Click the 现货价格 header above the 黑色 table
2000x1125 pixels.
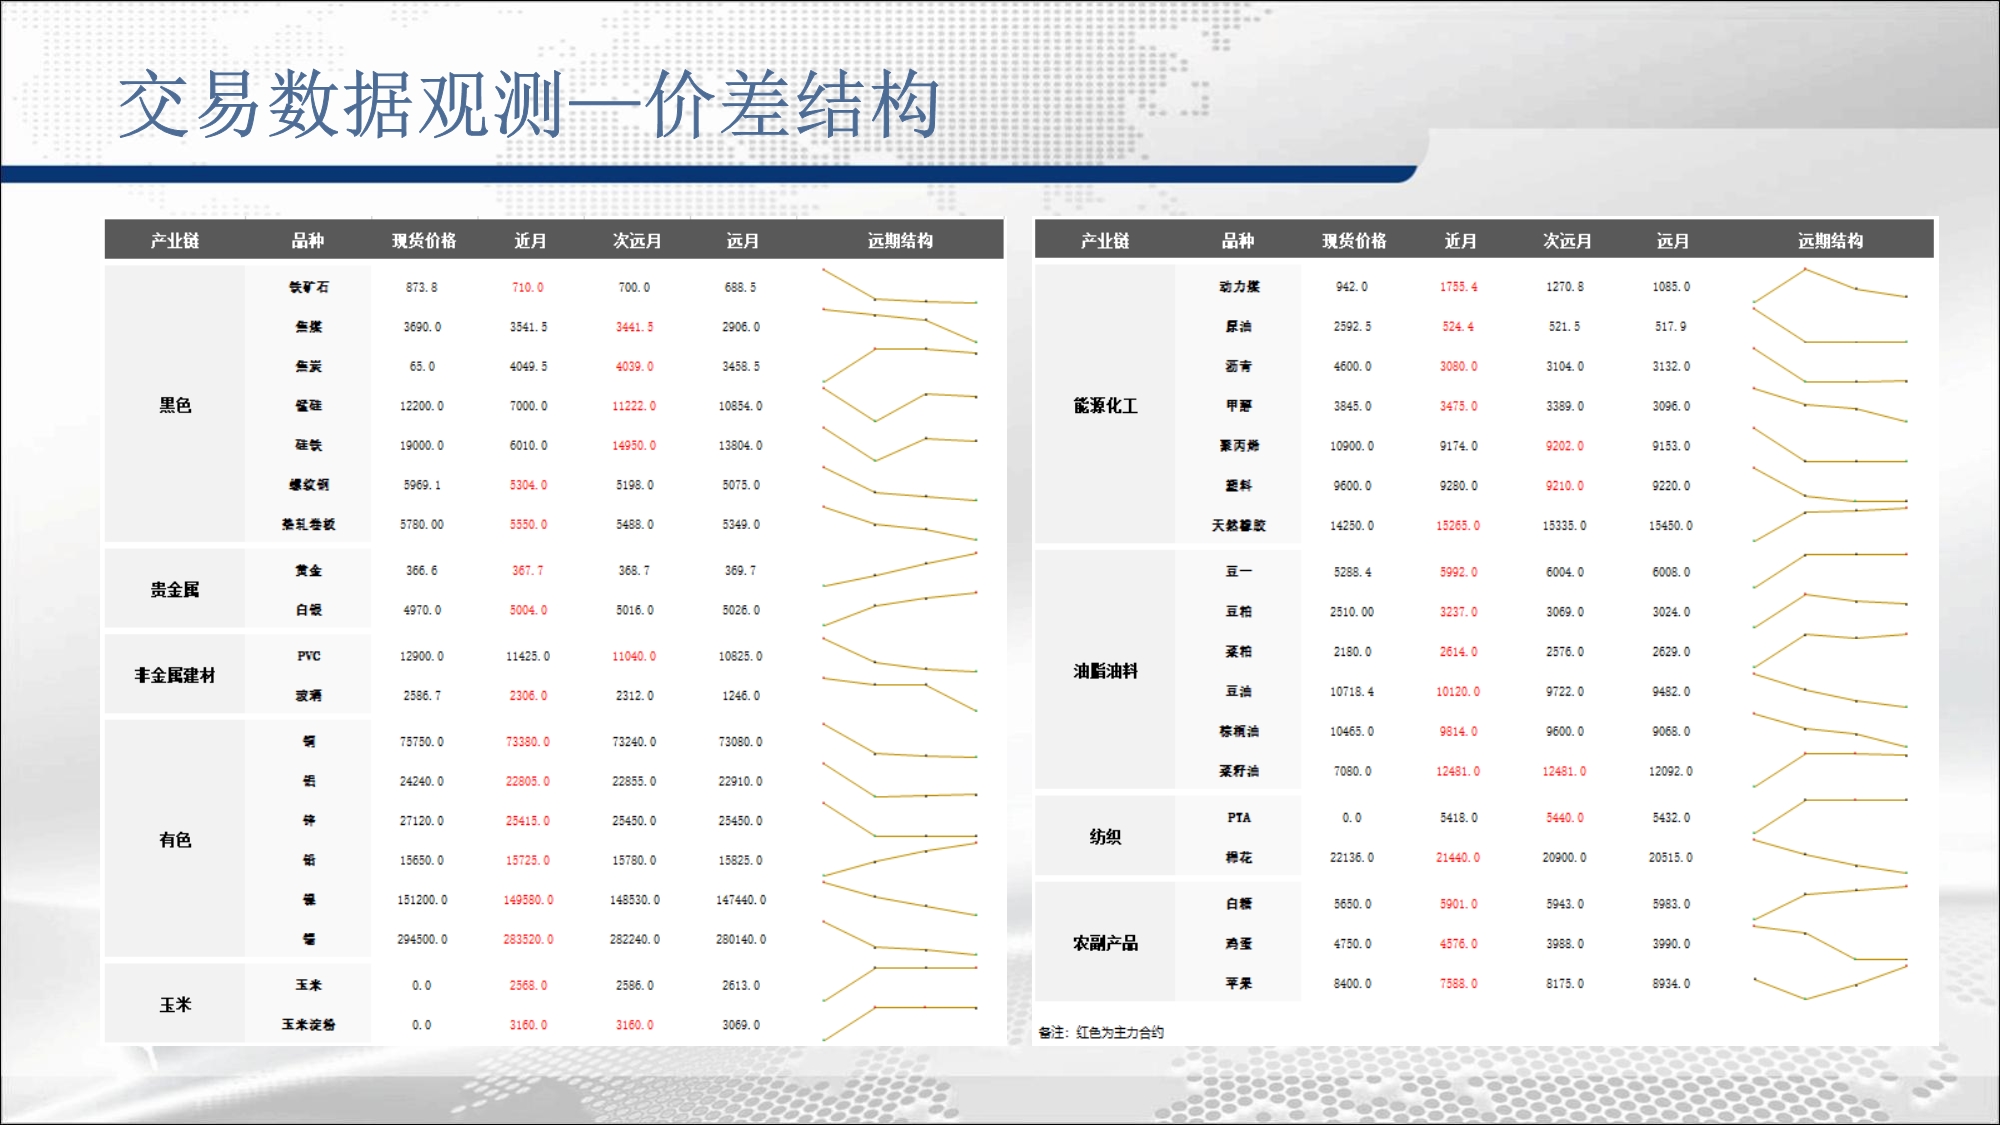[424, 240]
